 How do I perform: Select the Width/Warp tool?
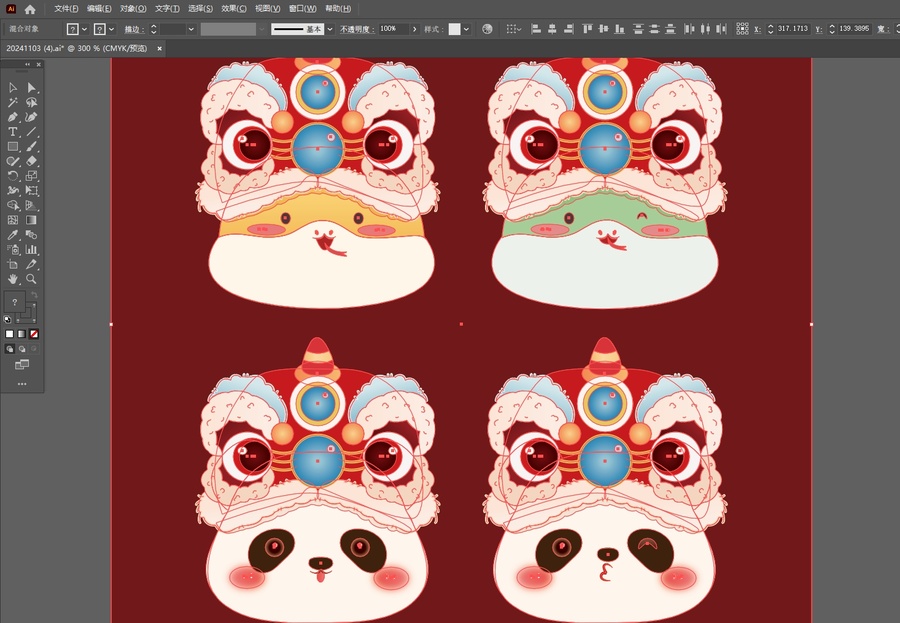pos(13,191)
